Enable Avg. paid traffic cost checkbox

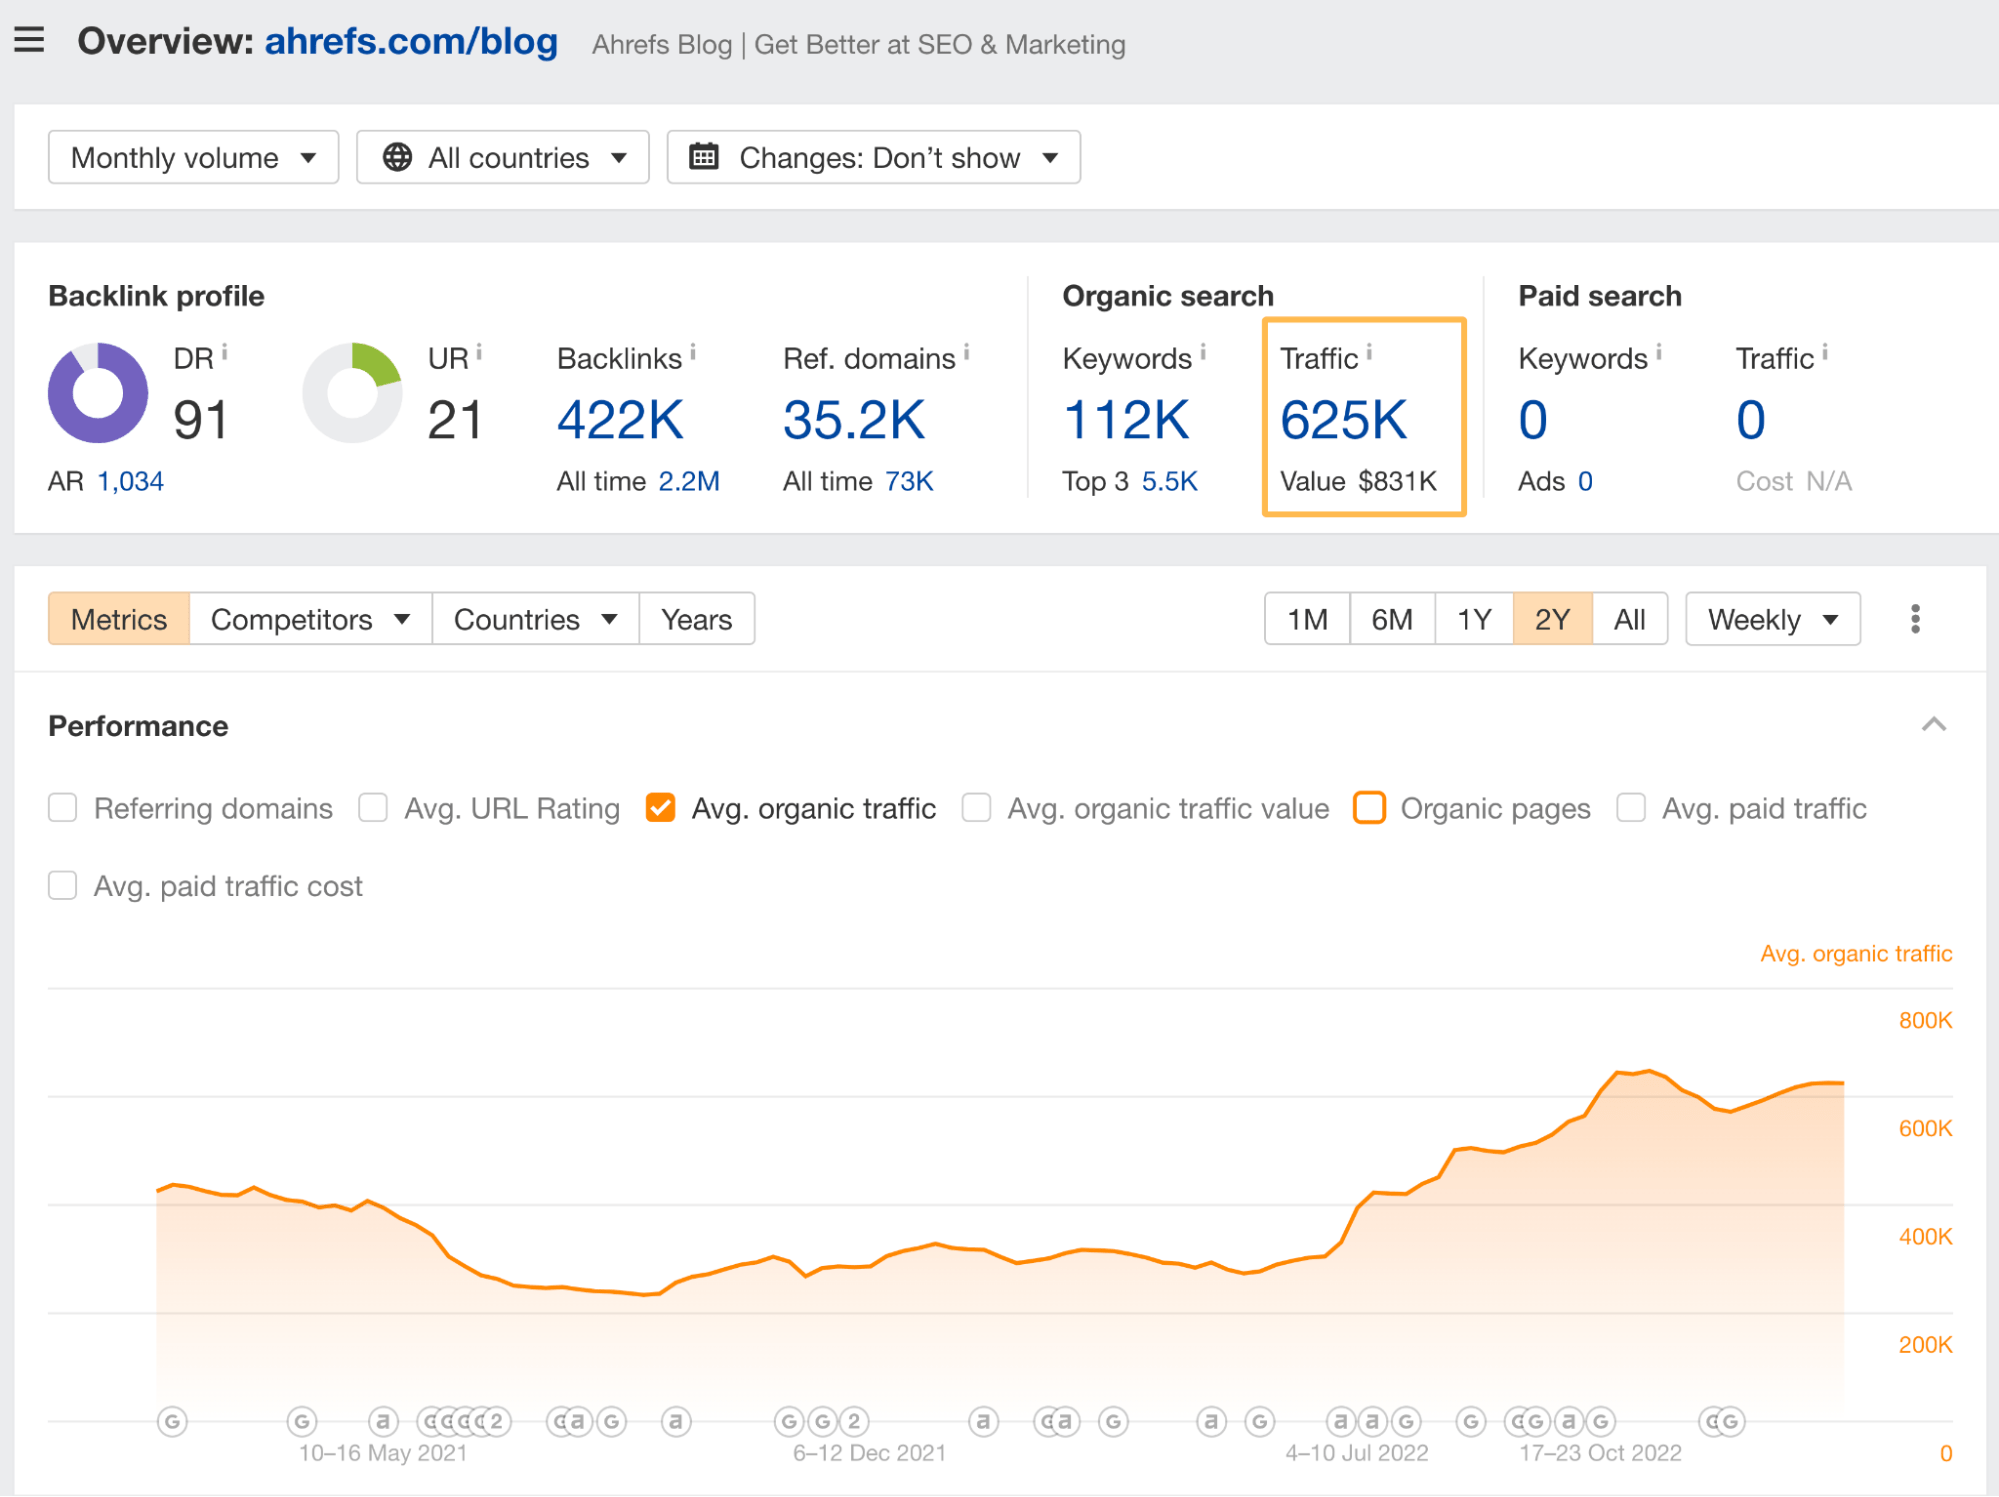(63, 886)
